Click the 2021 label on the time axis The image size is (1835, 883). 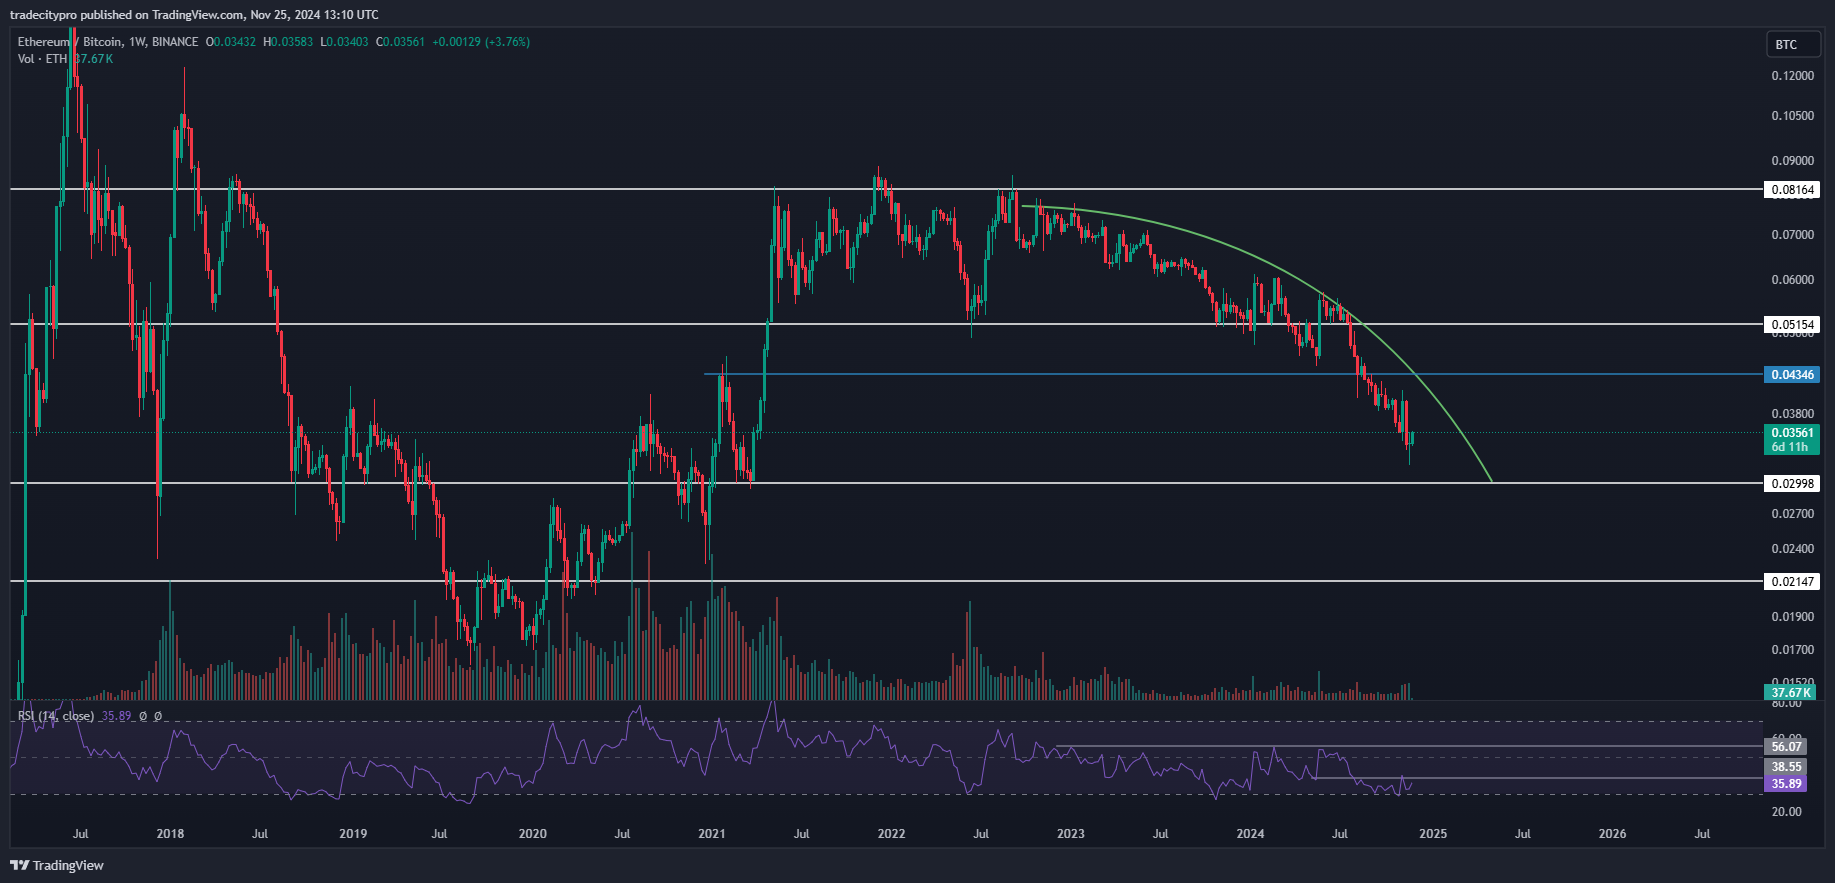712,833
